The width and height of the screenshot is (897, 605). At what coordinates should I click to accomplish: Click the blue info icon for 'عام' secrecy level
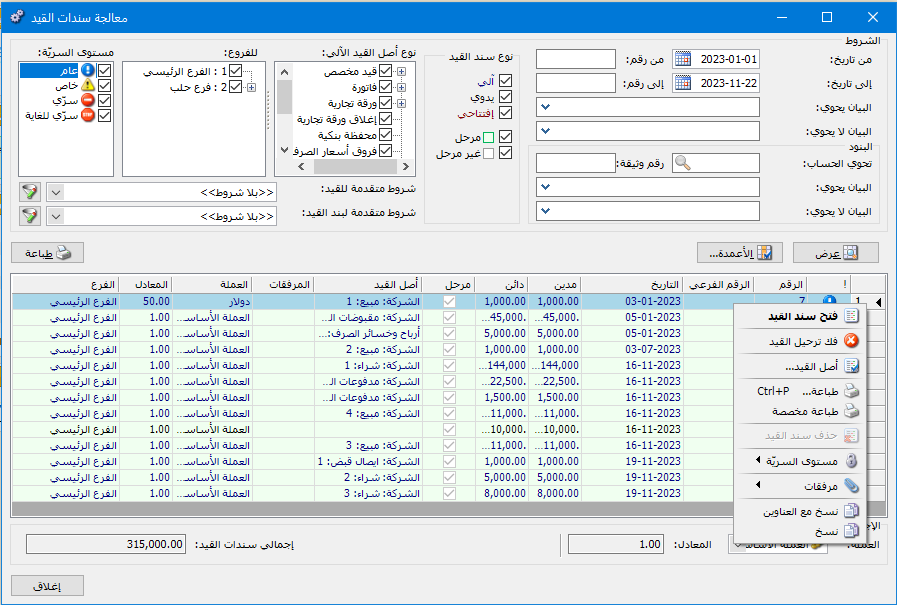pyautogui.click(x=88, y=70)
